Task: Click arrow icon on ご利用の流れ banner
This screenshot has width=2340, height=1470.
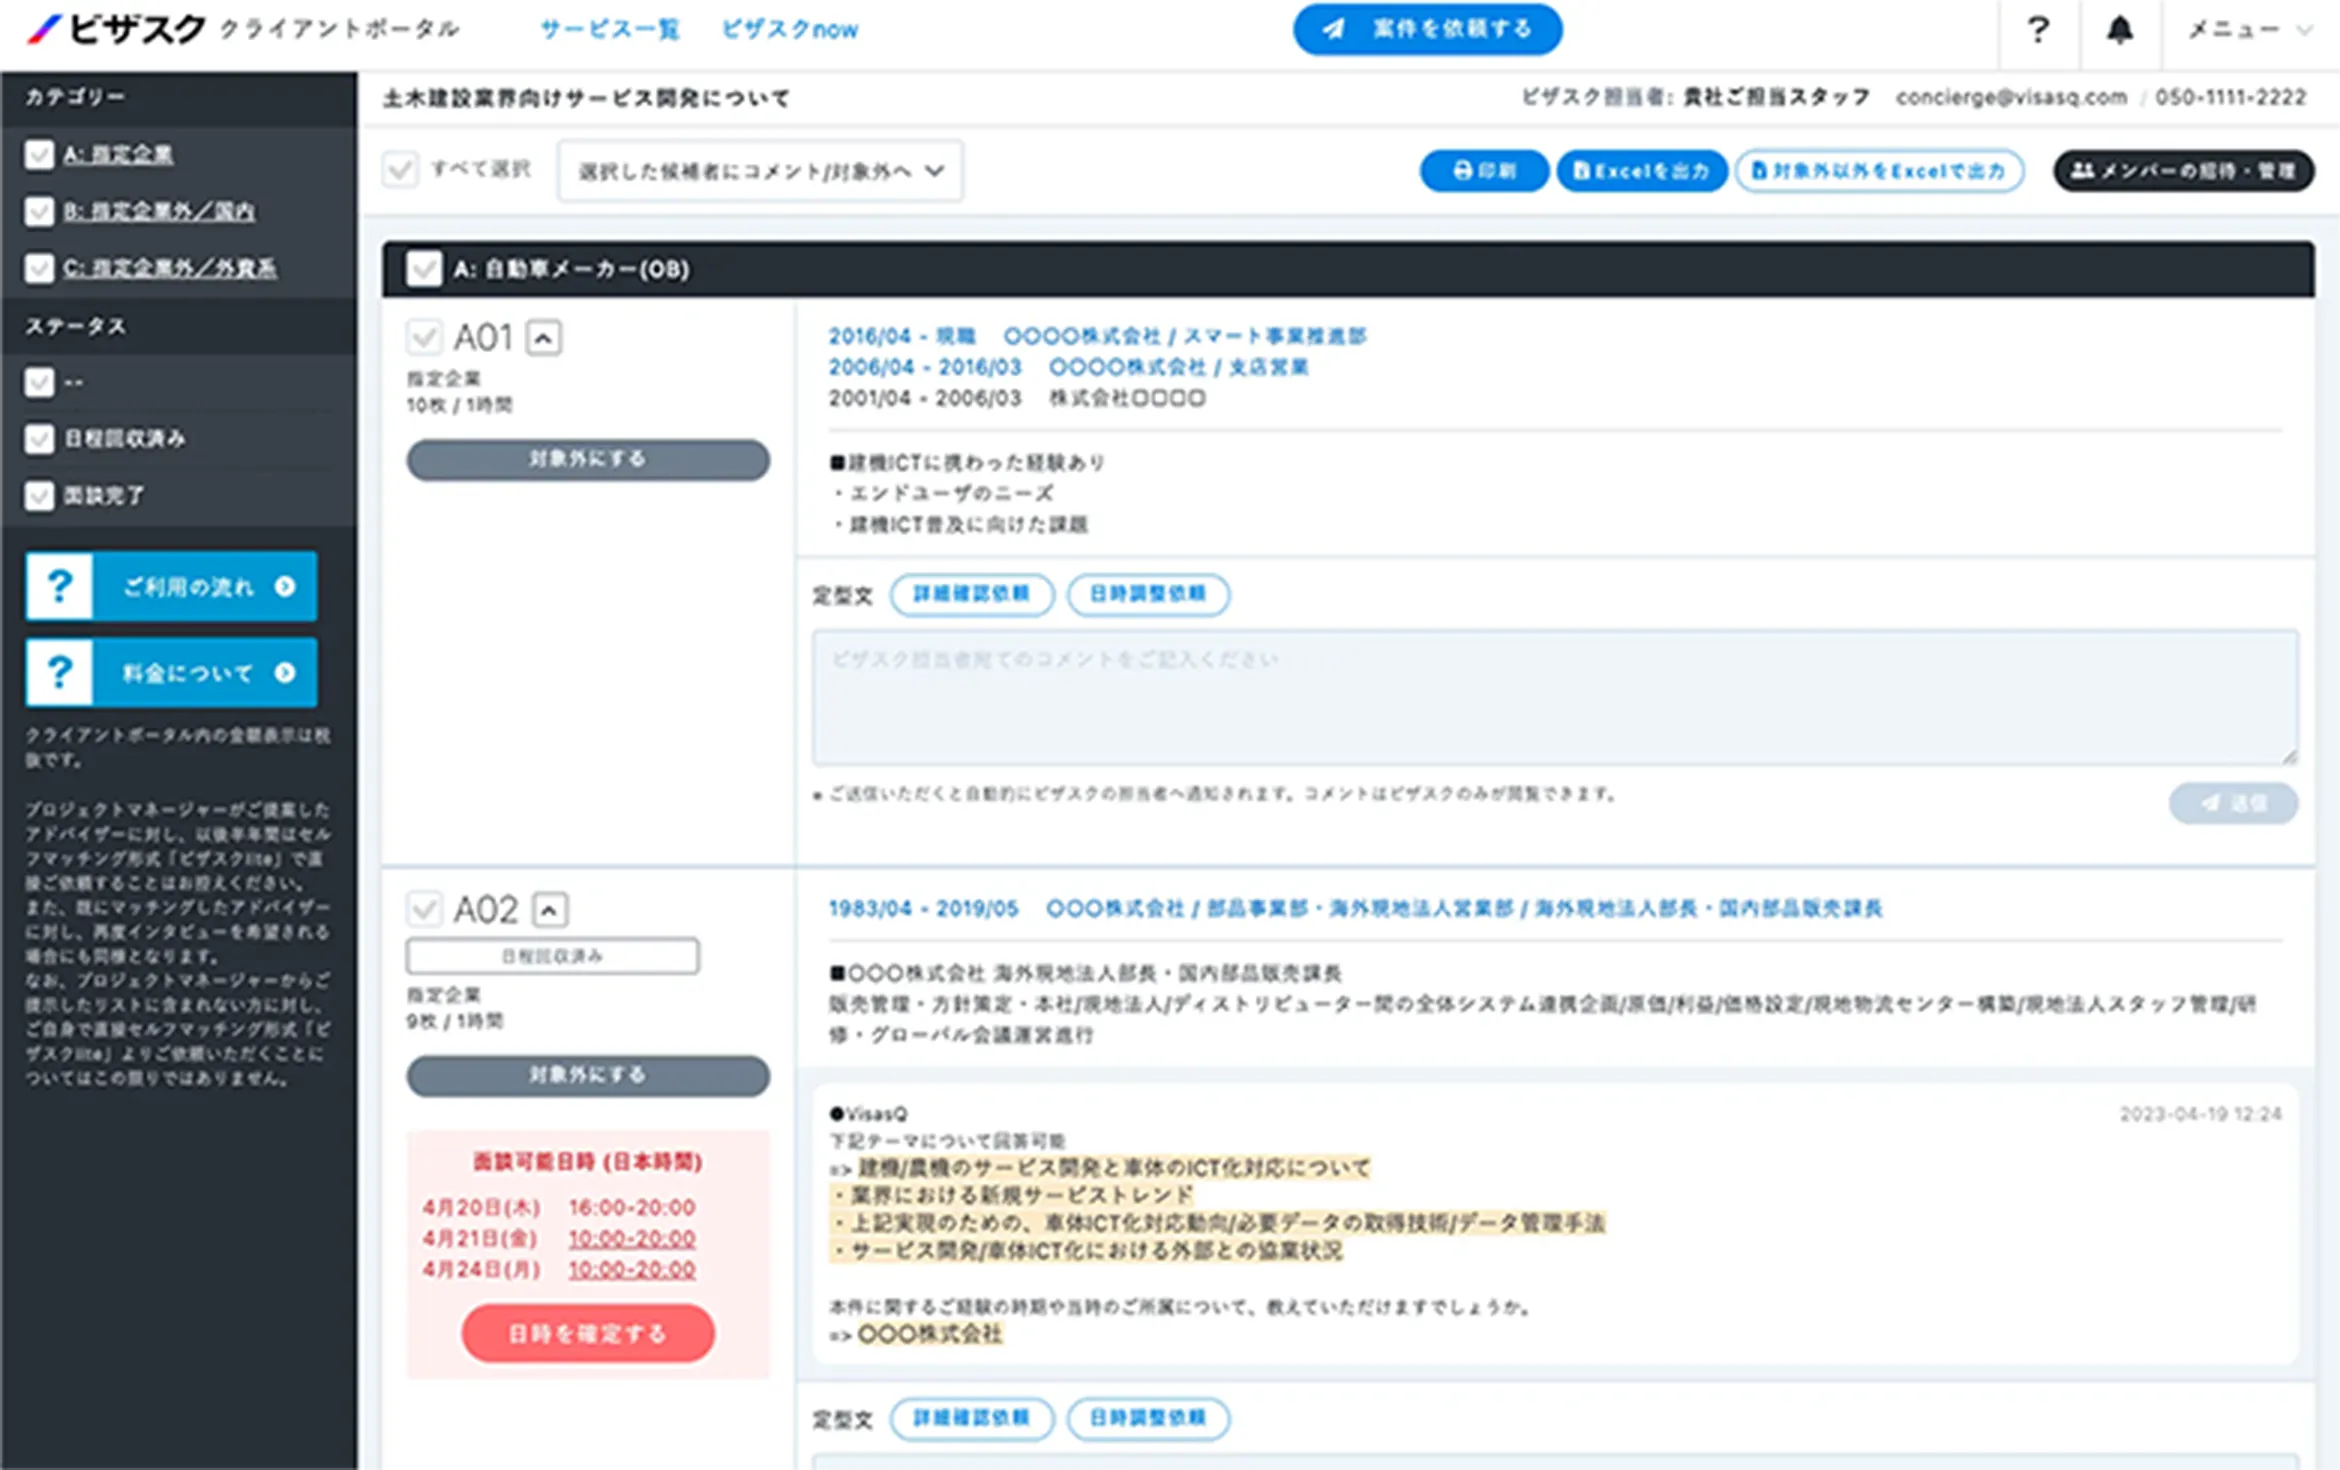Action: tap(285, 586)
